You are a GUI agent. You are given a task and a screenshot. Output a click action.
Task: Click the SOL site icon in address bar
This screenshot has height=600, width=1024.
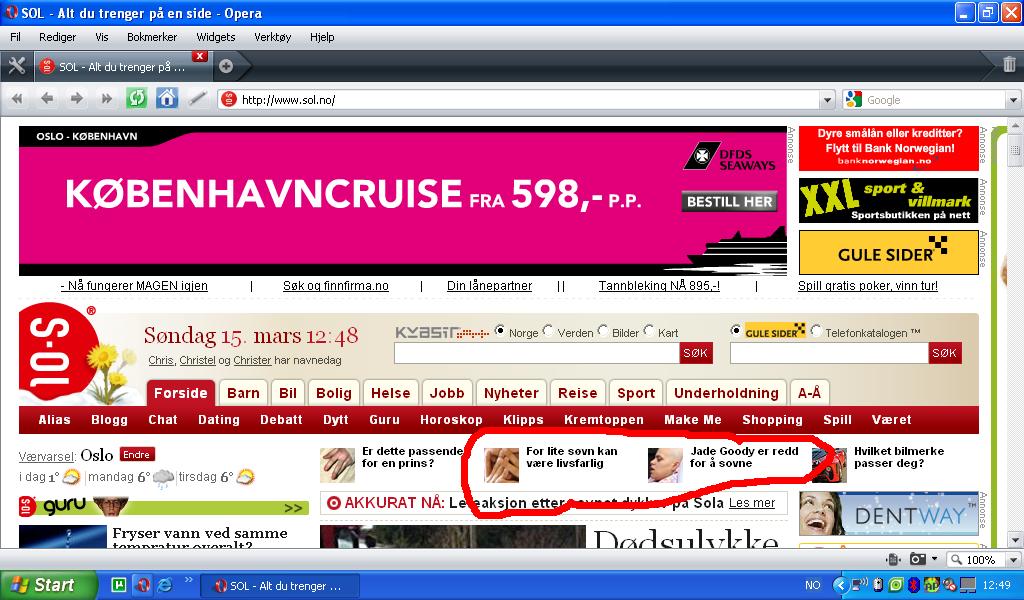click(229, 99)
